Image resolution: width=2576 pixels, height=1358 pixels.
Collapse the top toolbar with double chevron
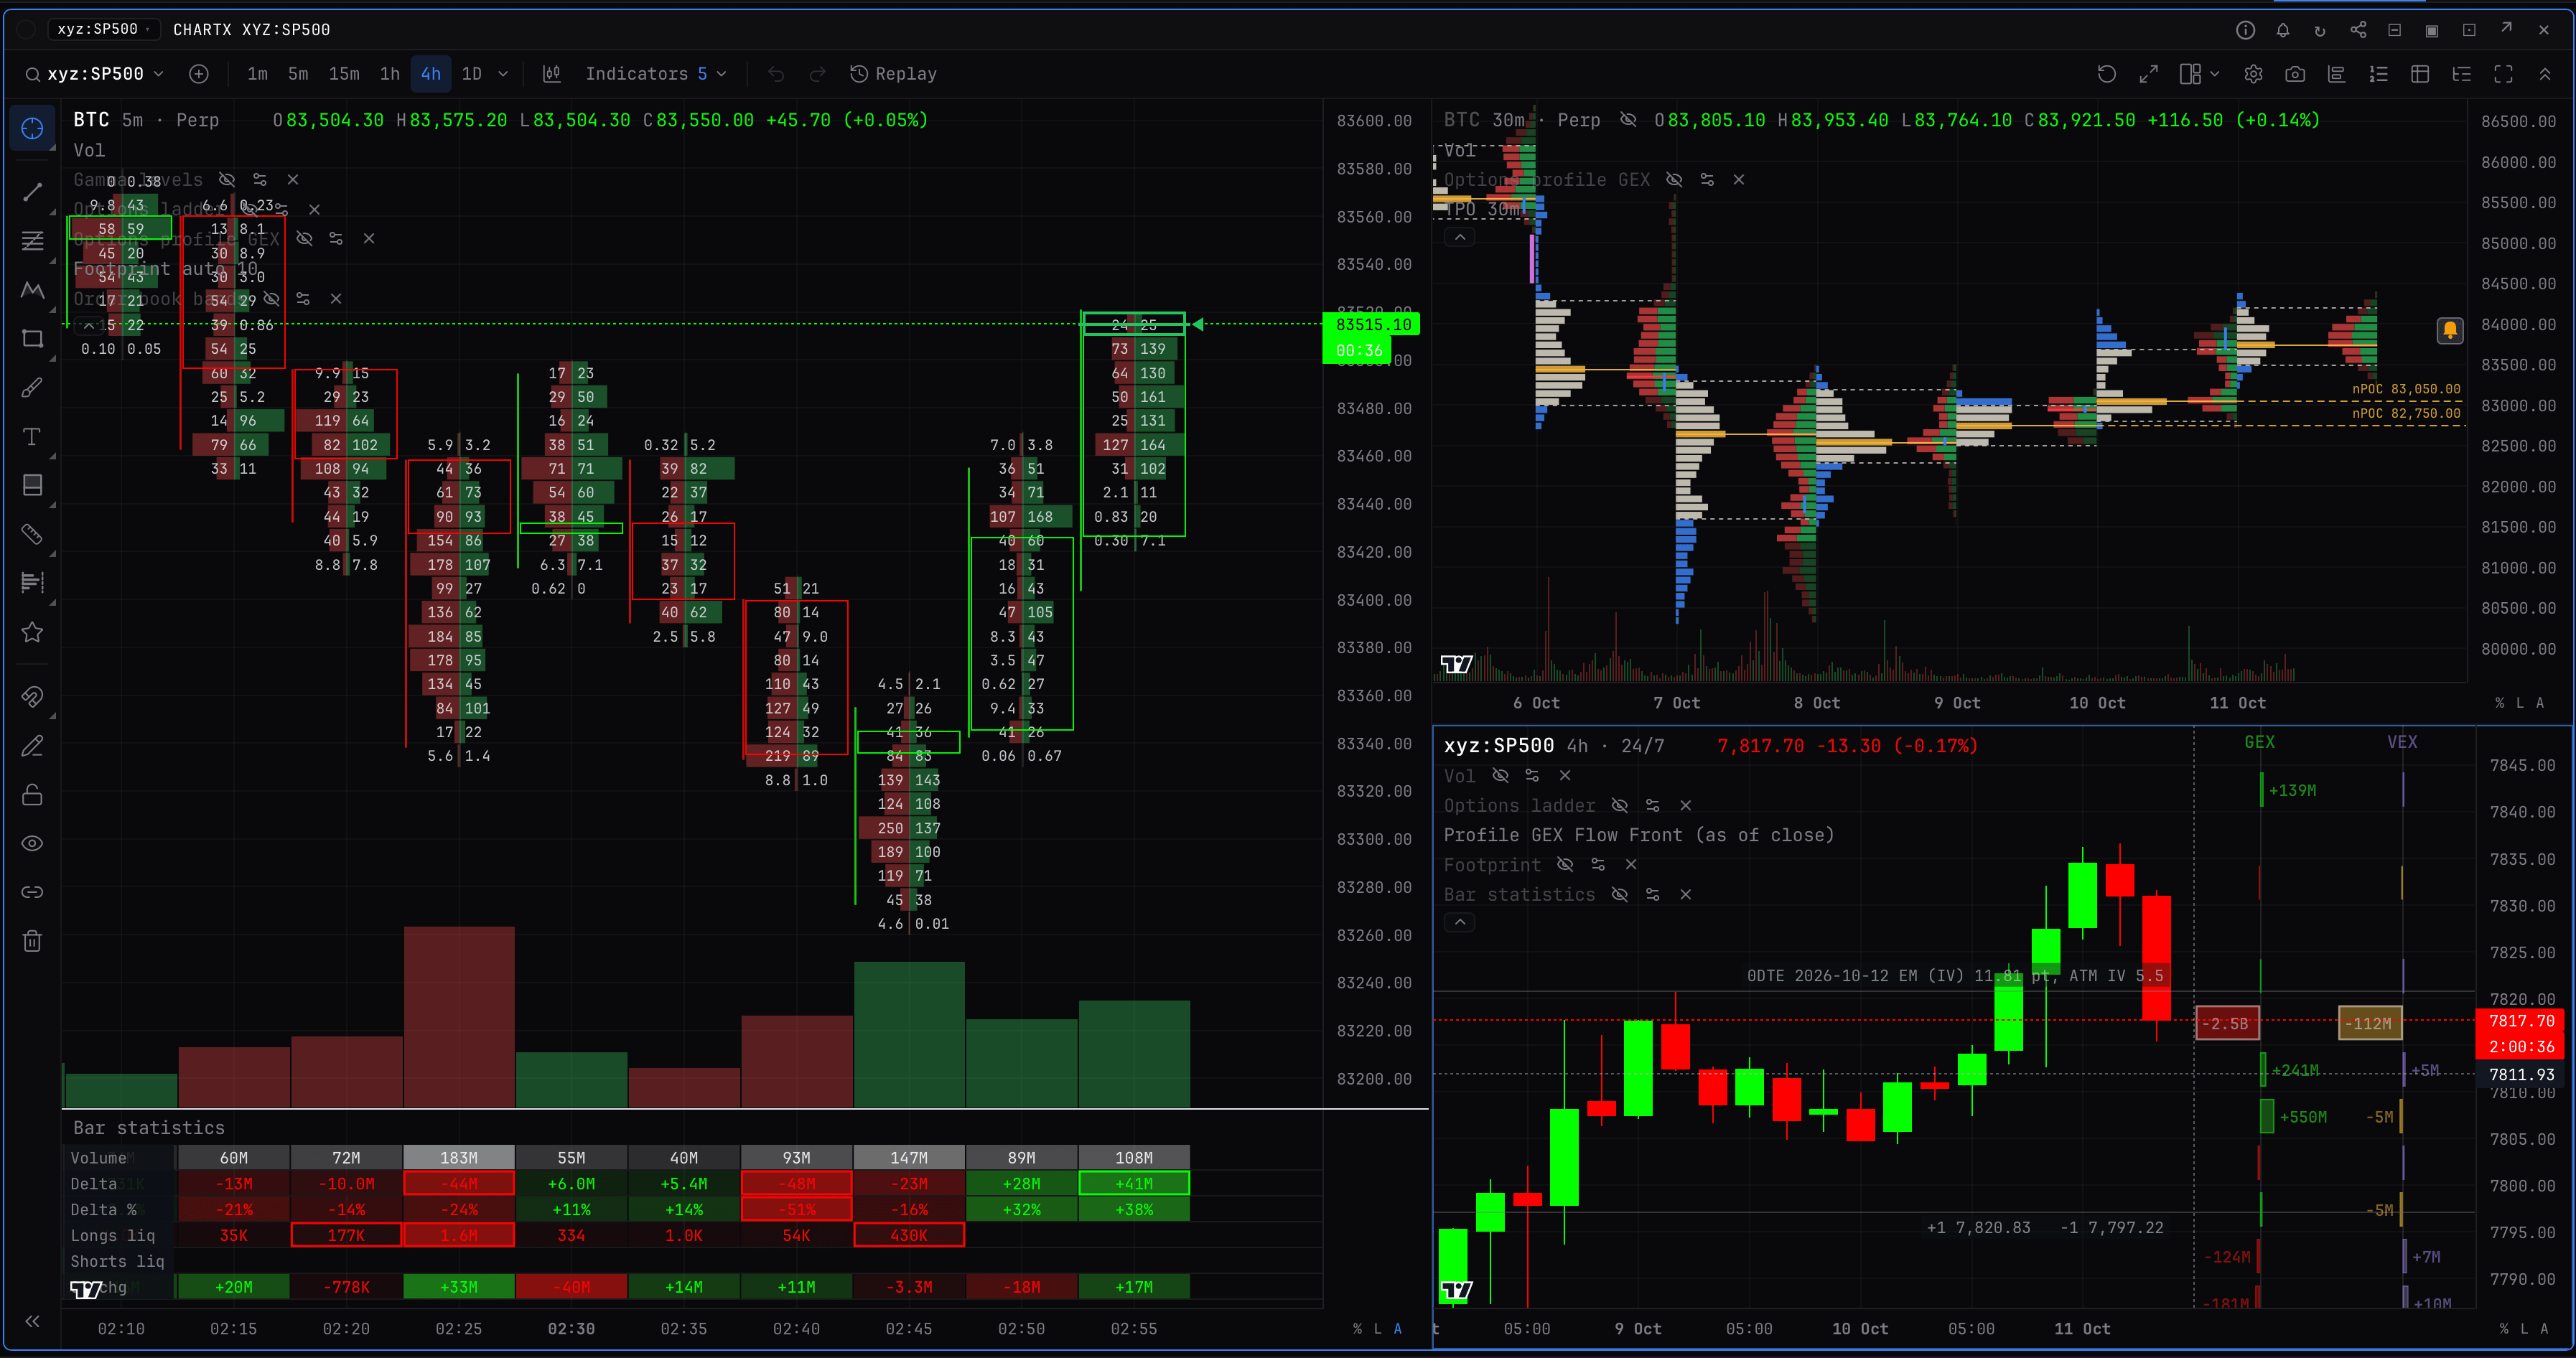tap(2545, 74)
